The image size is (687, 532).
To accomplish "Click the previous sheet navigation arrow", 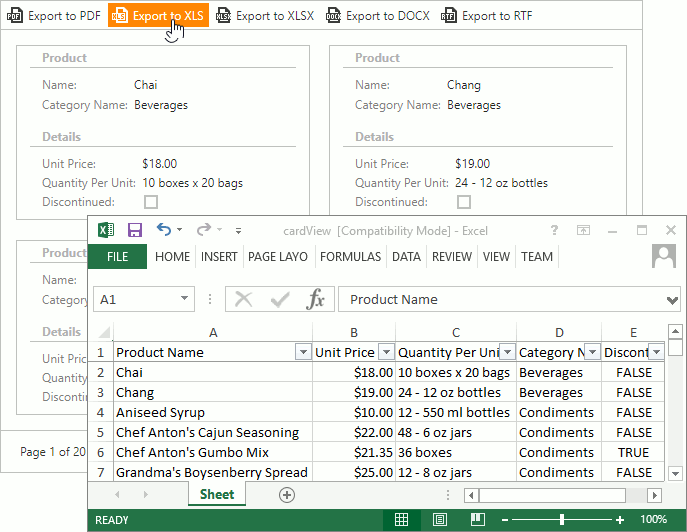I will [117, 495].
